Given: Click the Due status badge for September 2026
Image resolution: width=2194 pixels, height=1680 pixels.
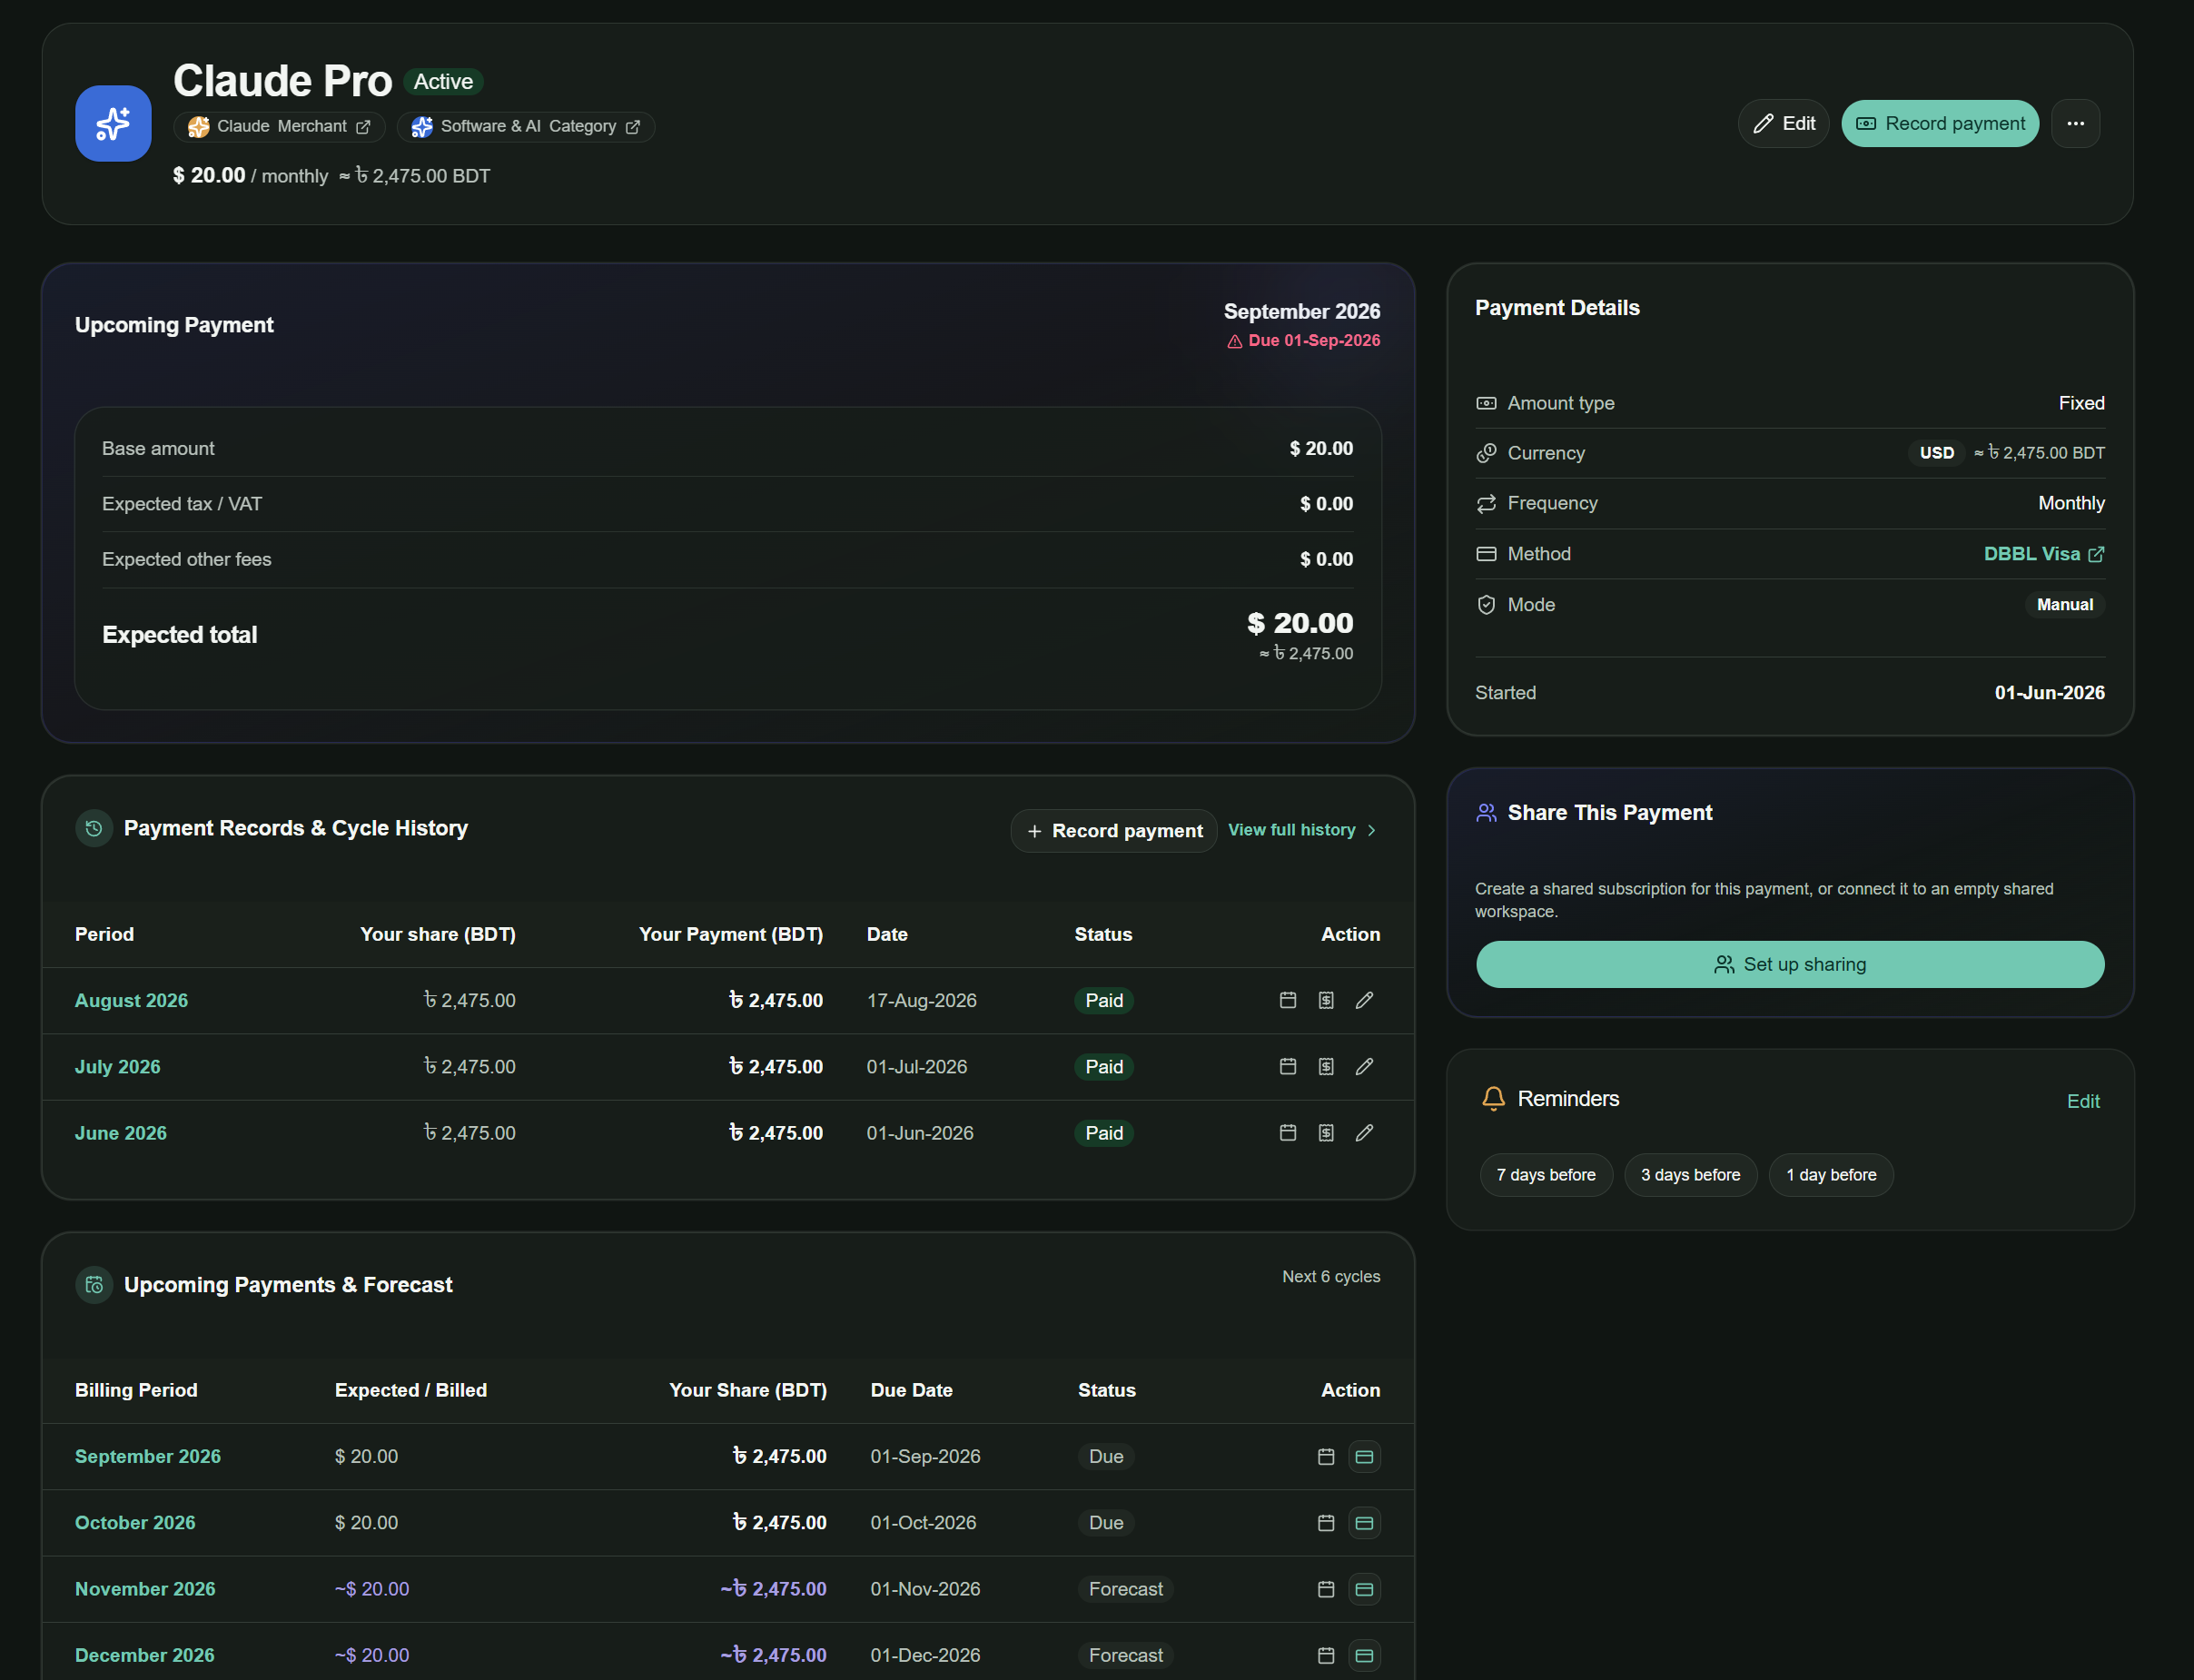Looking at the screenshot, I should pyautogui.click(x=1106, y=1456).
